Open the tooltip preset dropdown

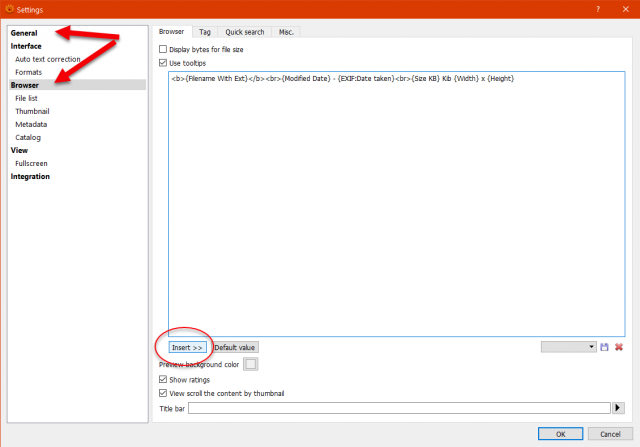[568, 347]
